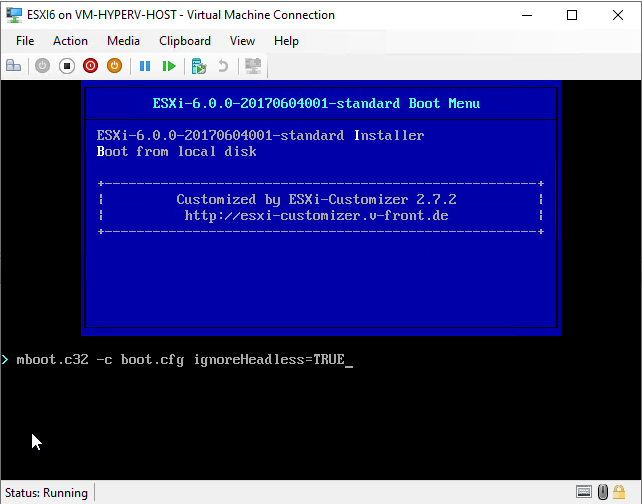The height and width of the screenshot is (504, 642).
Task: Open the File menu
Action: tap(25, 41)
